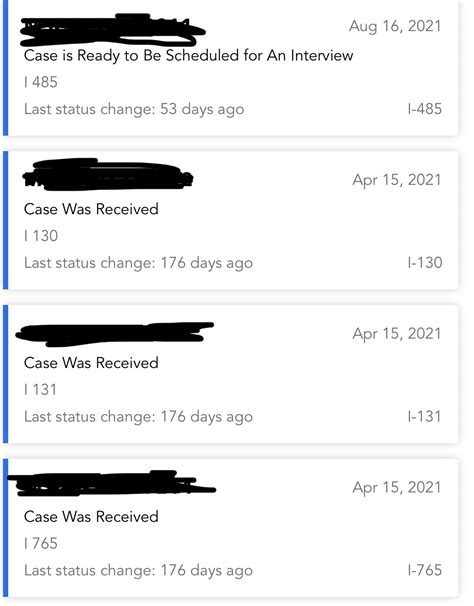Tap "Last status change: 53 days ago"
This screenshot has width=474, height=606.
tap(134, 109)
